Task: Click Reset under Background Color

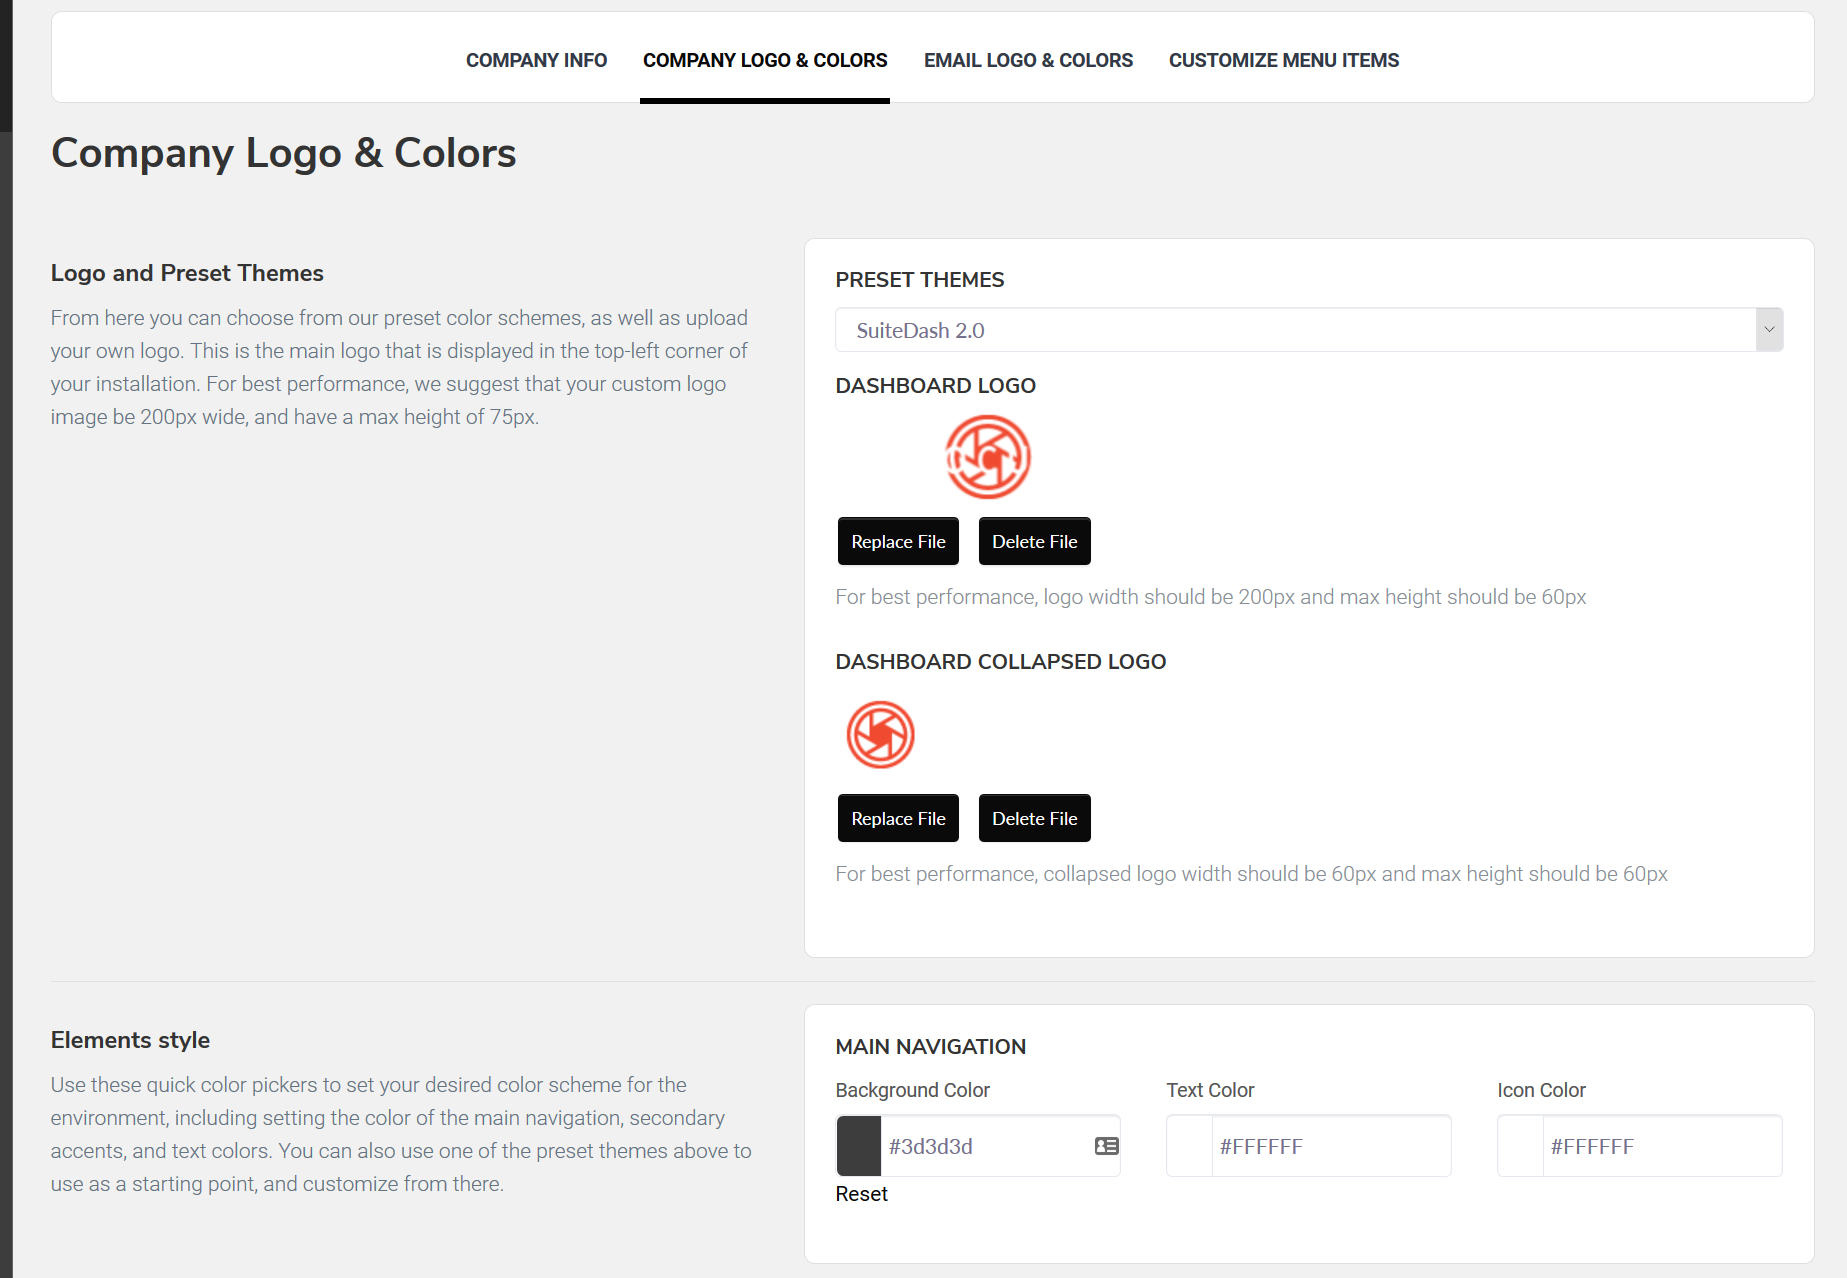Action: pos(861,1194)
